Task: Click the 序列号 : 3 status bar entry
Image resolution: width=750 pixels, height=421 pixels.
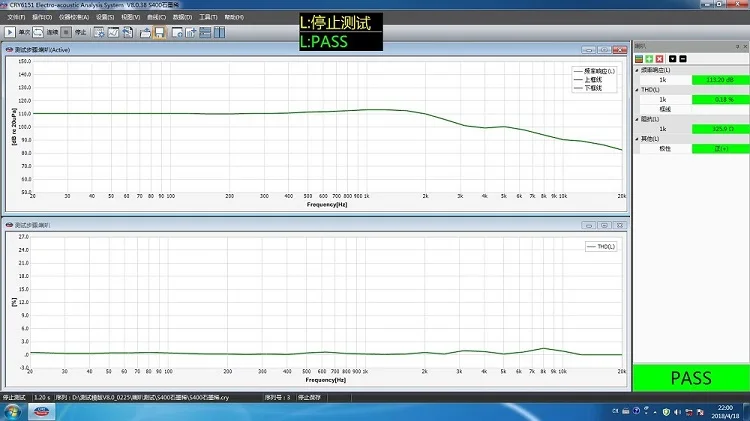Action: [277, 397]
